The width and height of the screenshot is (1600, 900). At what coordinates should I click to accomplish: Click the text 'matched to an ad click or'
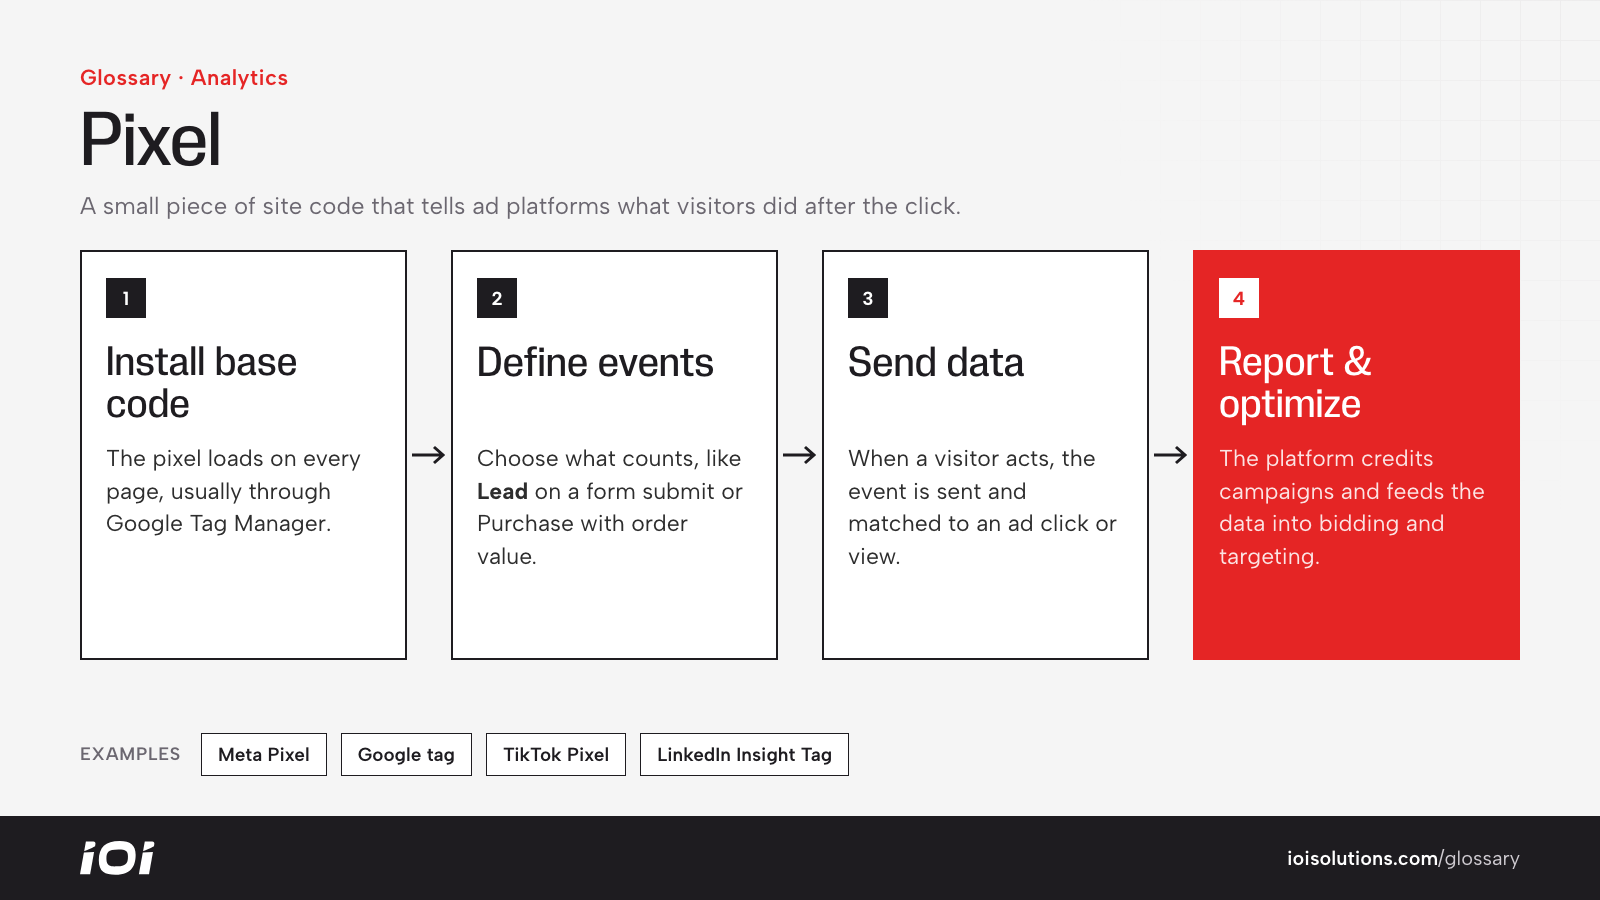point(982,524)
